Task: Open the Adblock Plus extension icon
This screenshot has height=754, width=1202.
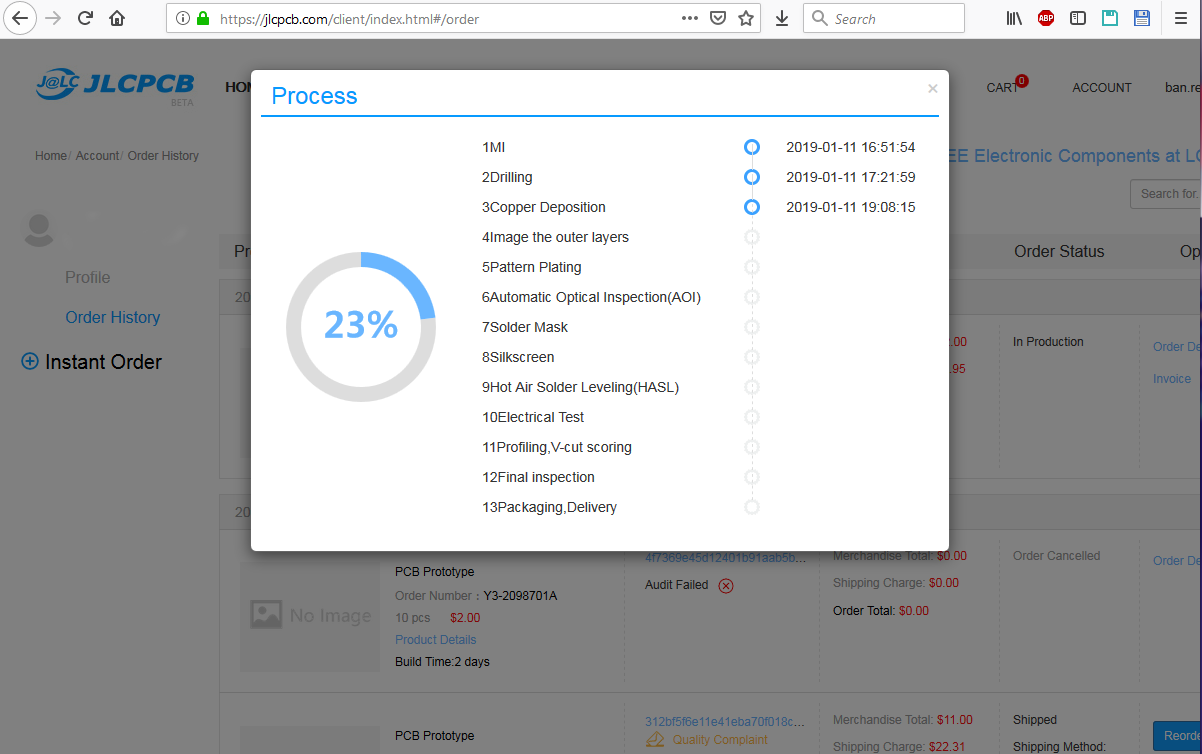Action: (1045, 18)
